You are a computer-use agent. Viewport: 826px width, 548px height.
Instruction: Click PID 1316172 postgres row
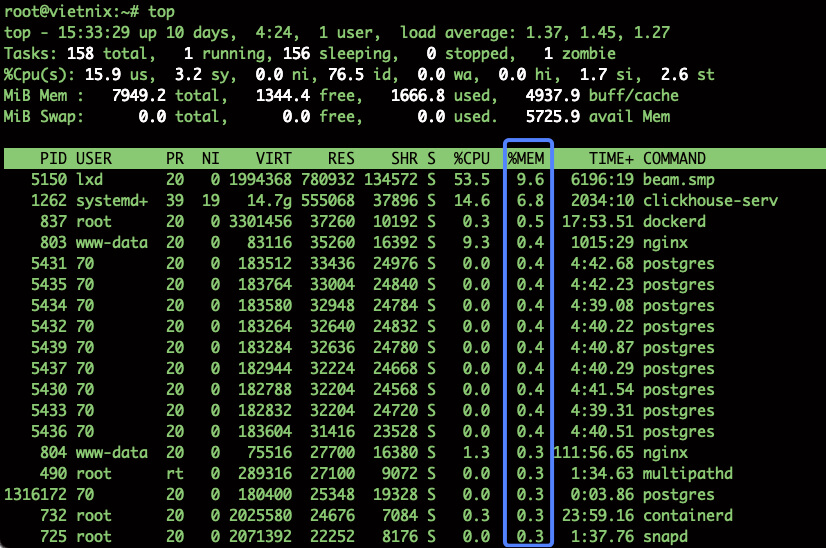(x=35, y=494)
